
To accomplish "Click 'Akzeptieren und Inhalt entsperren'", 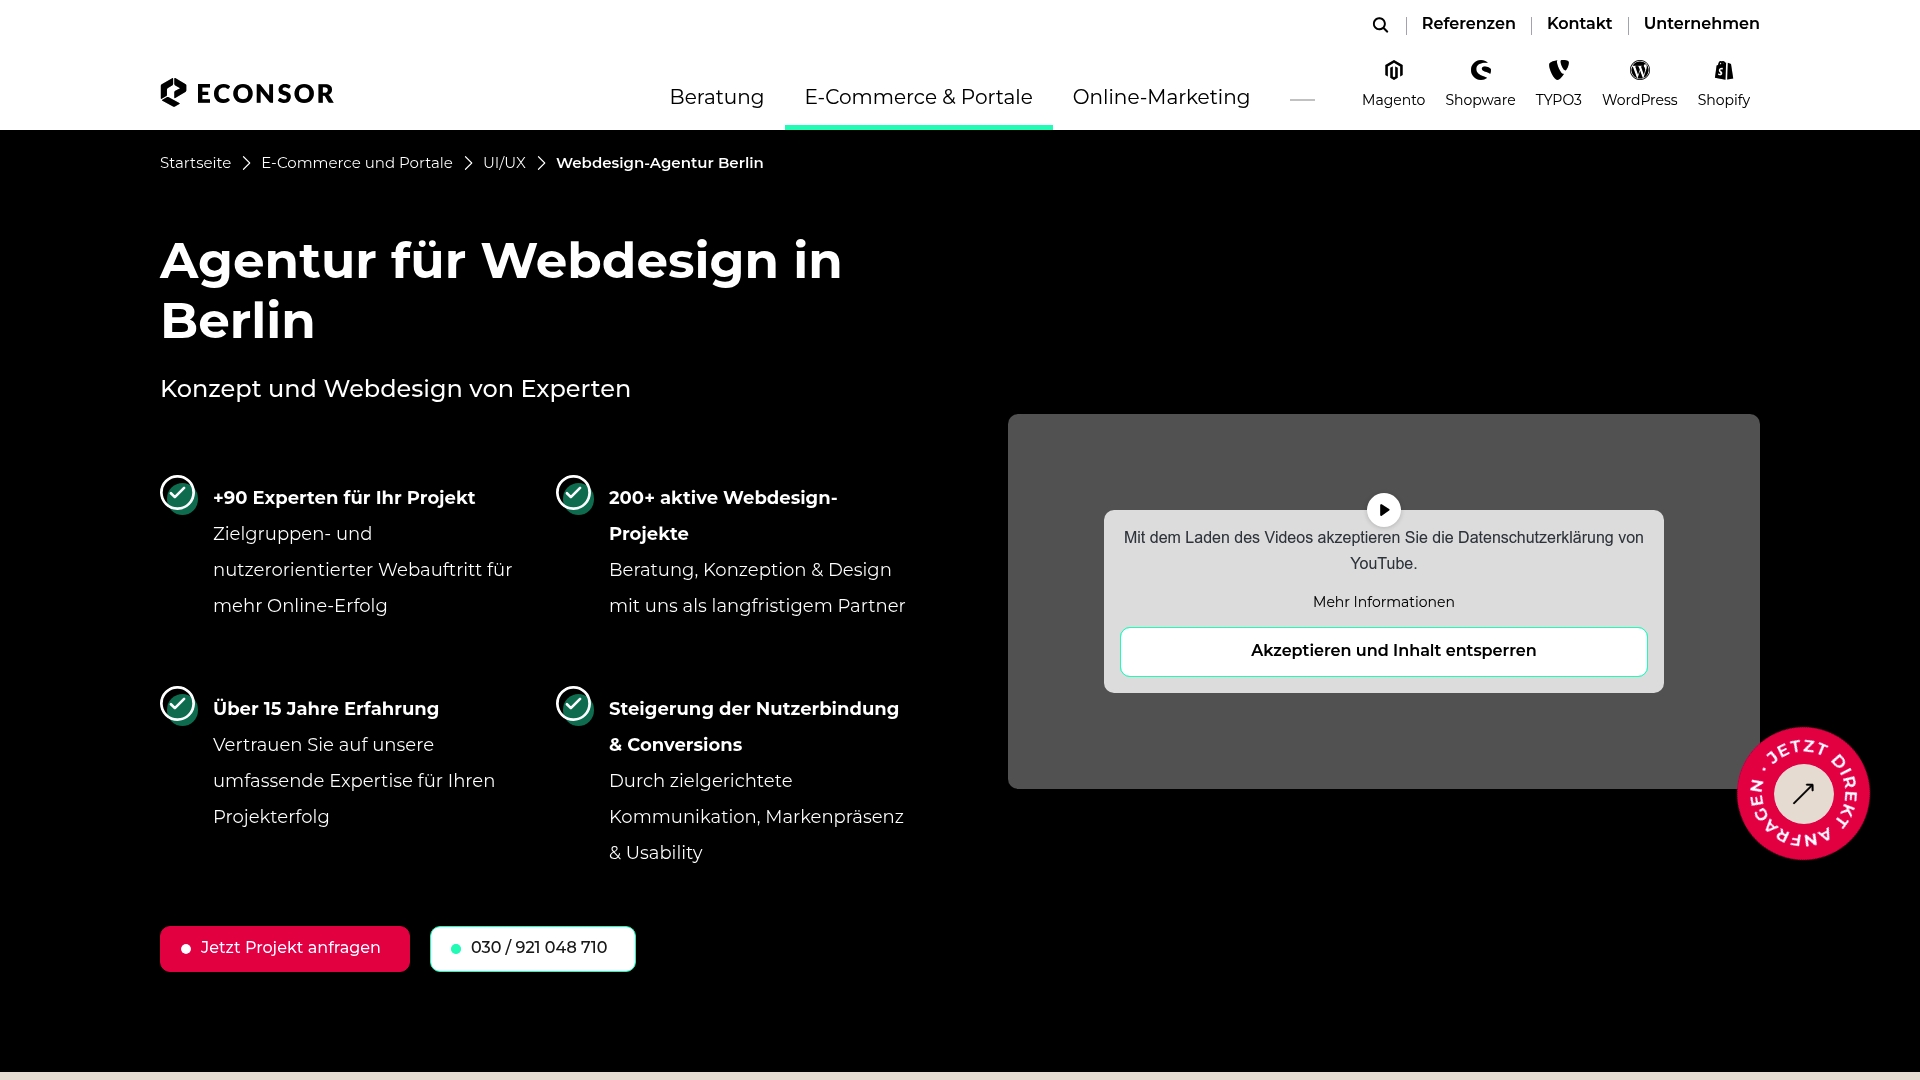I will [x=1383, y=650].
